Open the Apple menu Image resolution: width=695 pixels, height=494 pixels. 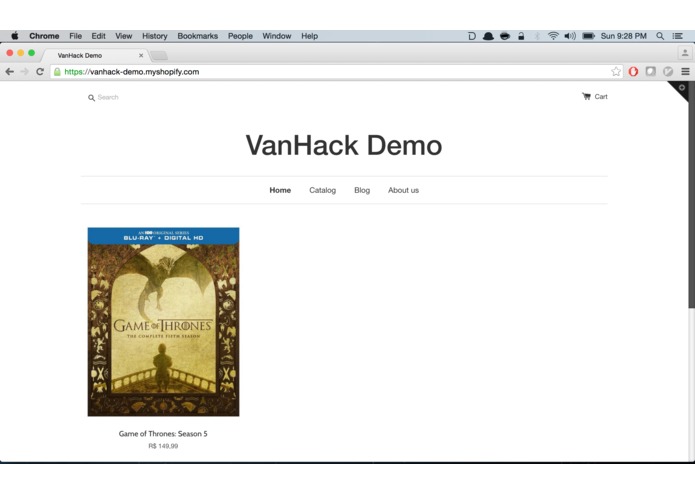pyautogui.click(x=15, y=36)
